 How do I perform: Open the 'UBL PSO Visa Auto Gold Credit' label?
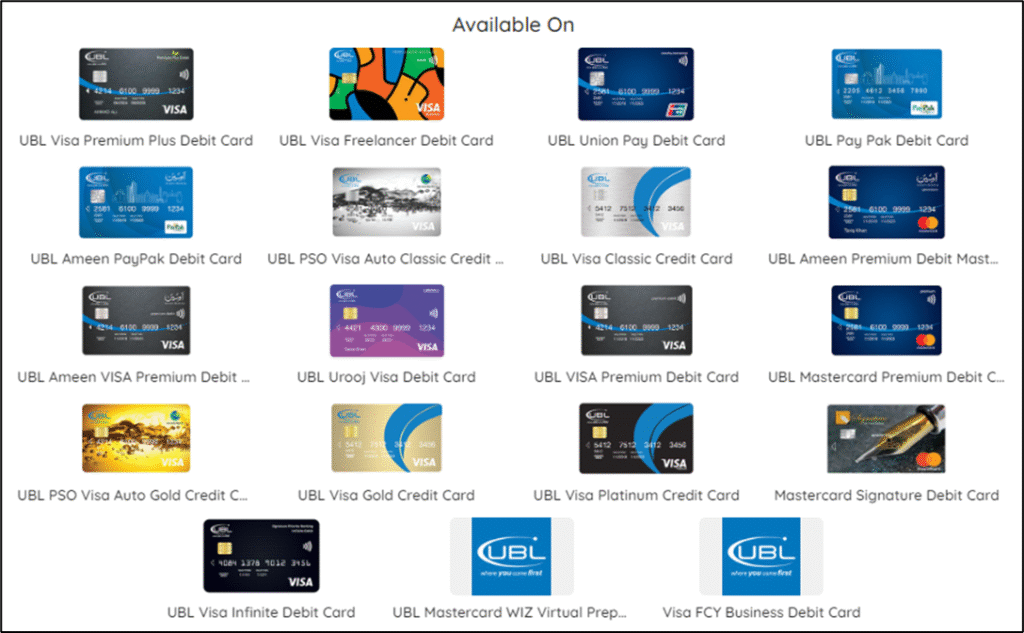[x=133, y=495]
